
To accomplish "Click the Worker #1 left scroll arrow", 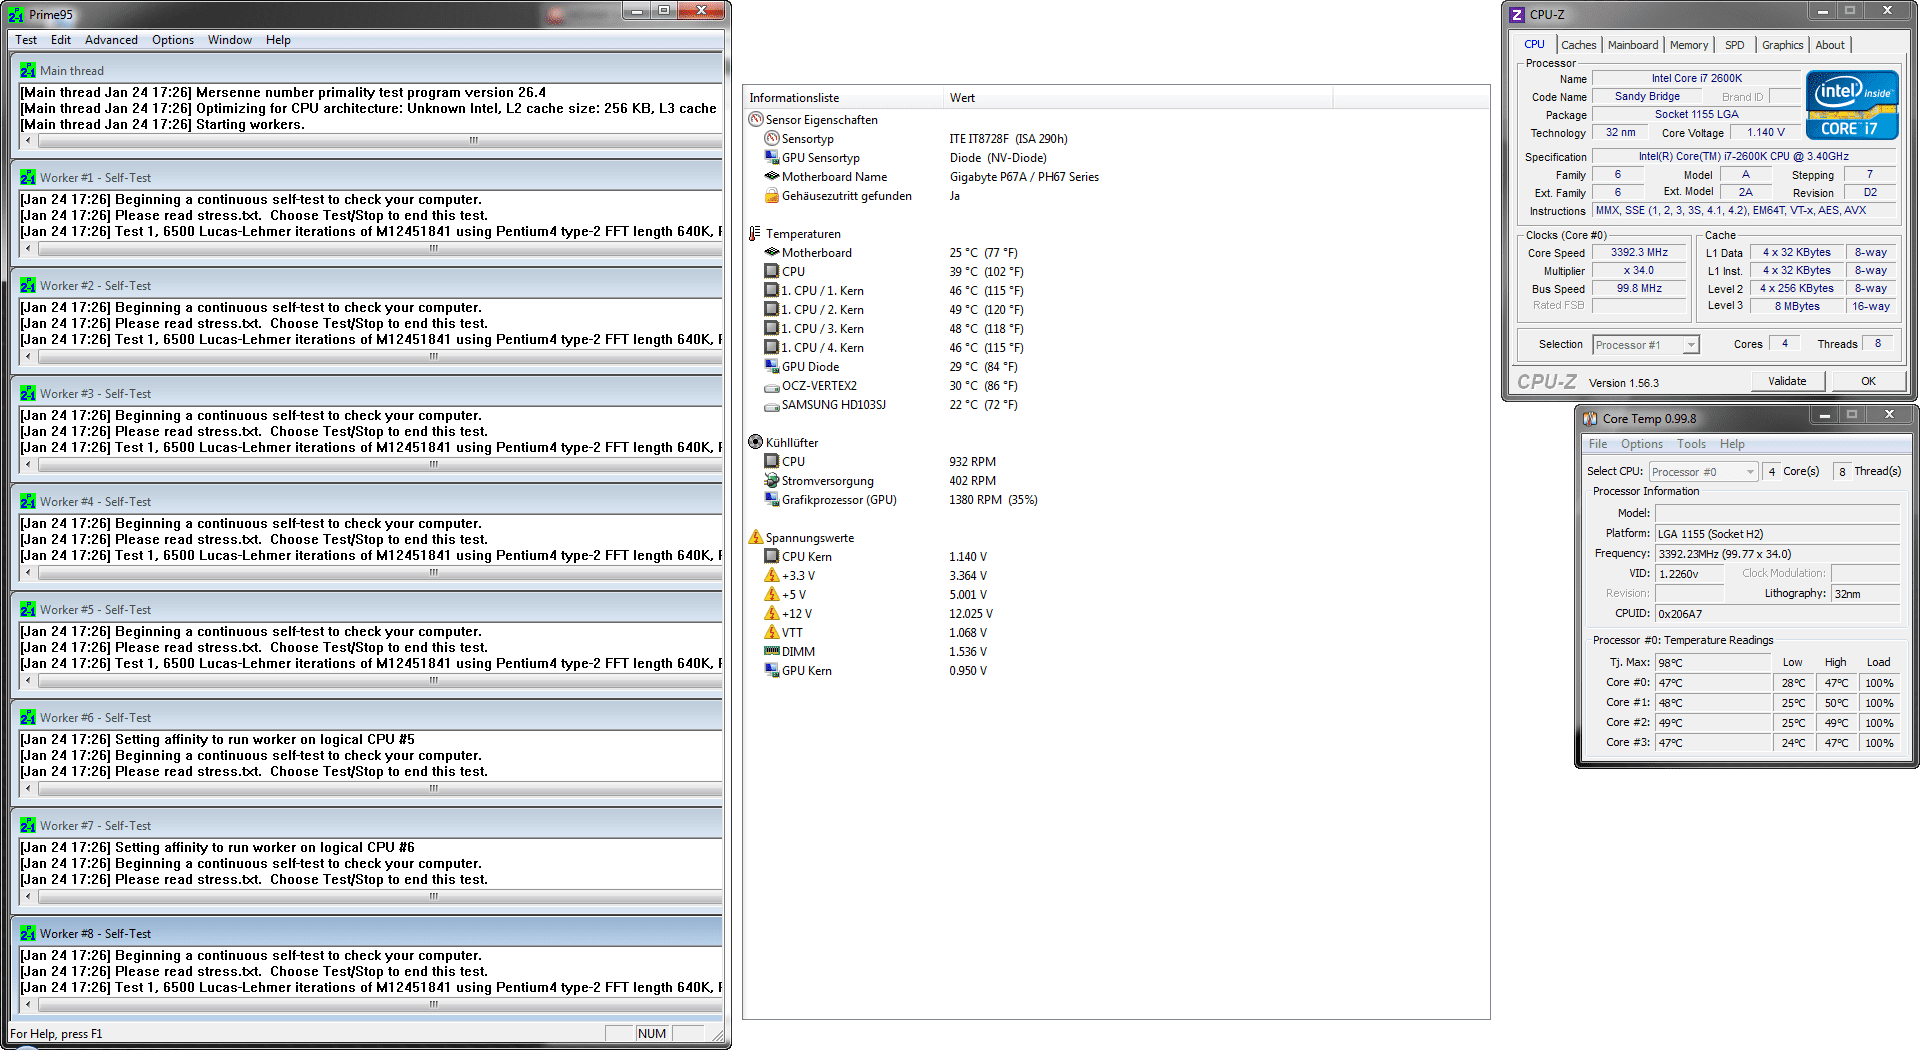I will pyautogui.click(x=28, y=249).
